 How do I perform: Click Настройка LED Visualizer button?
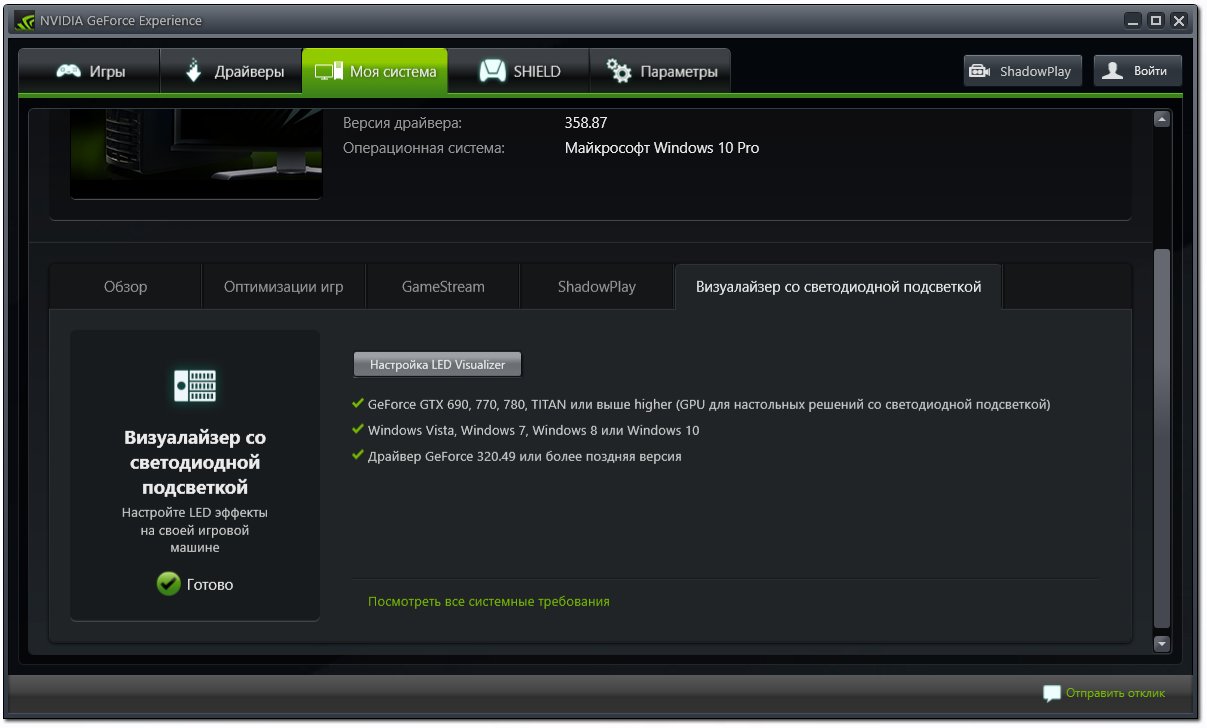click(438, 365)
